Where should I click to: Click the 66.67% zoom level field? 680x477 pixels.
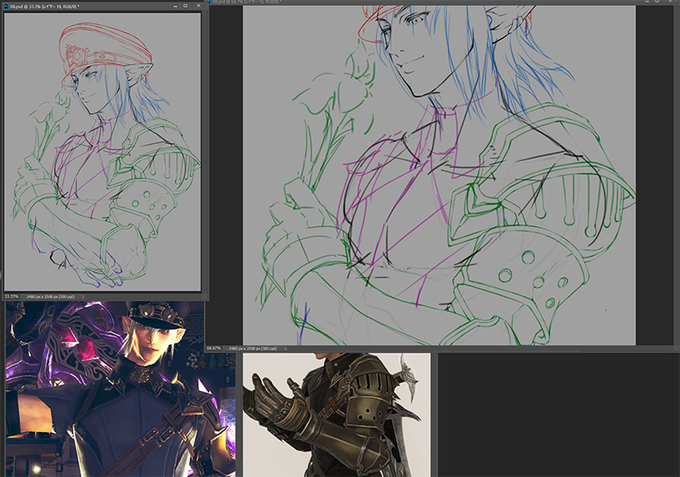click(x=214, y=348)
